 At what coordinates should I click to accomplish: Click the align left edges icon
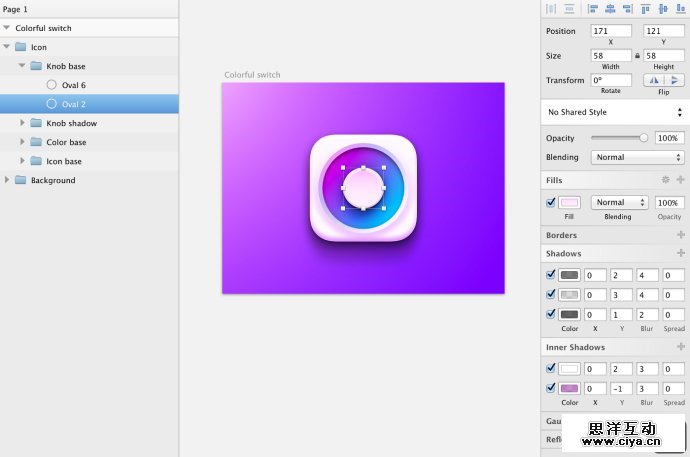click(593, 9)
